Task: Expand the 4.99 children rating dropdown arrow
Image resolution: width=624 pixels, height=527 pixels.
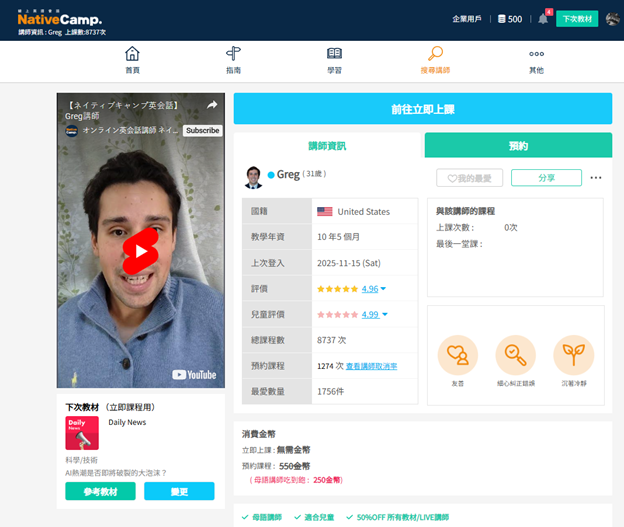Action: pos(384,315)
